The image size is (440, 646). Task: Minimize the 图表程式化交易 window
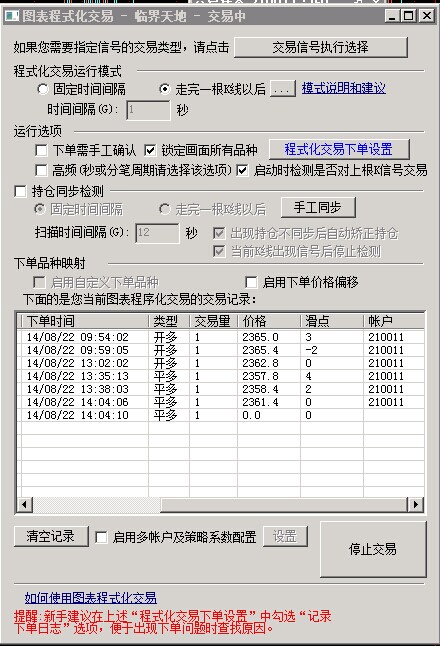[392, 16]
